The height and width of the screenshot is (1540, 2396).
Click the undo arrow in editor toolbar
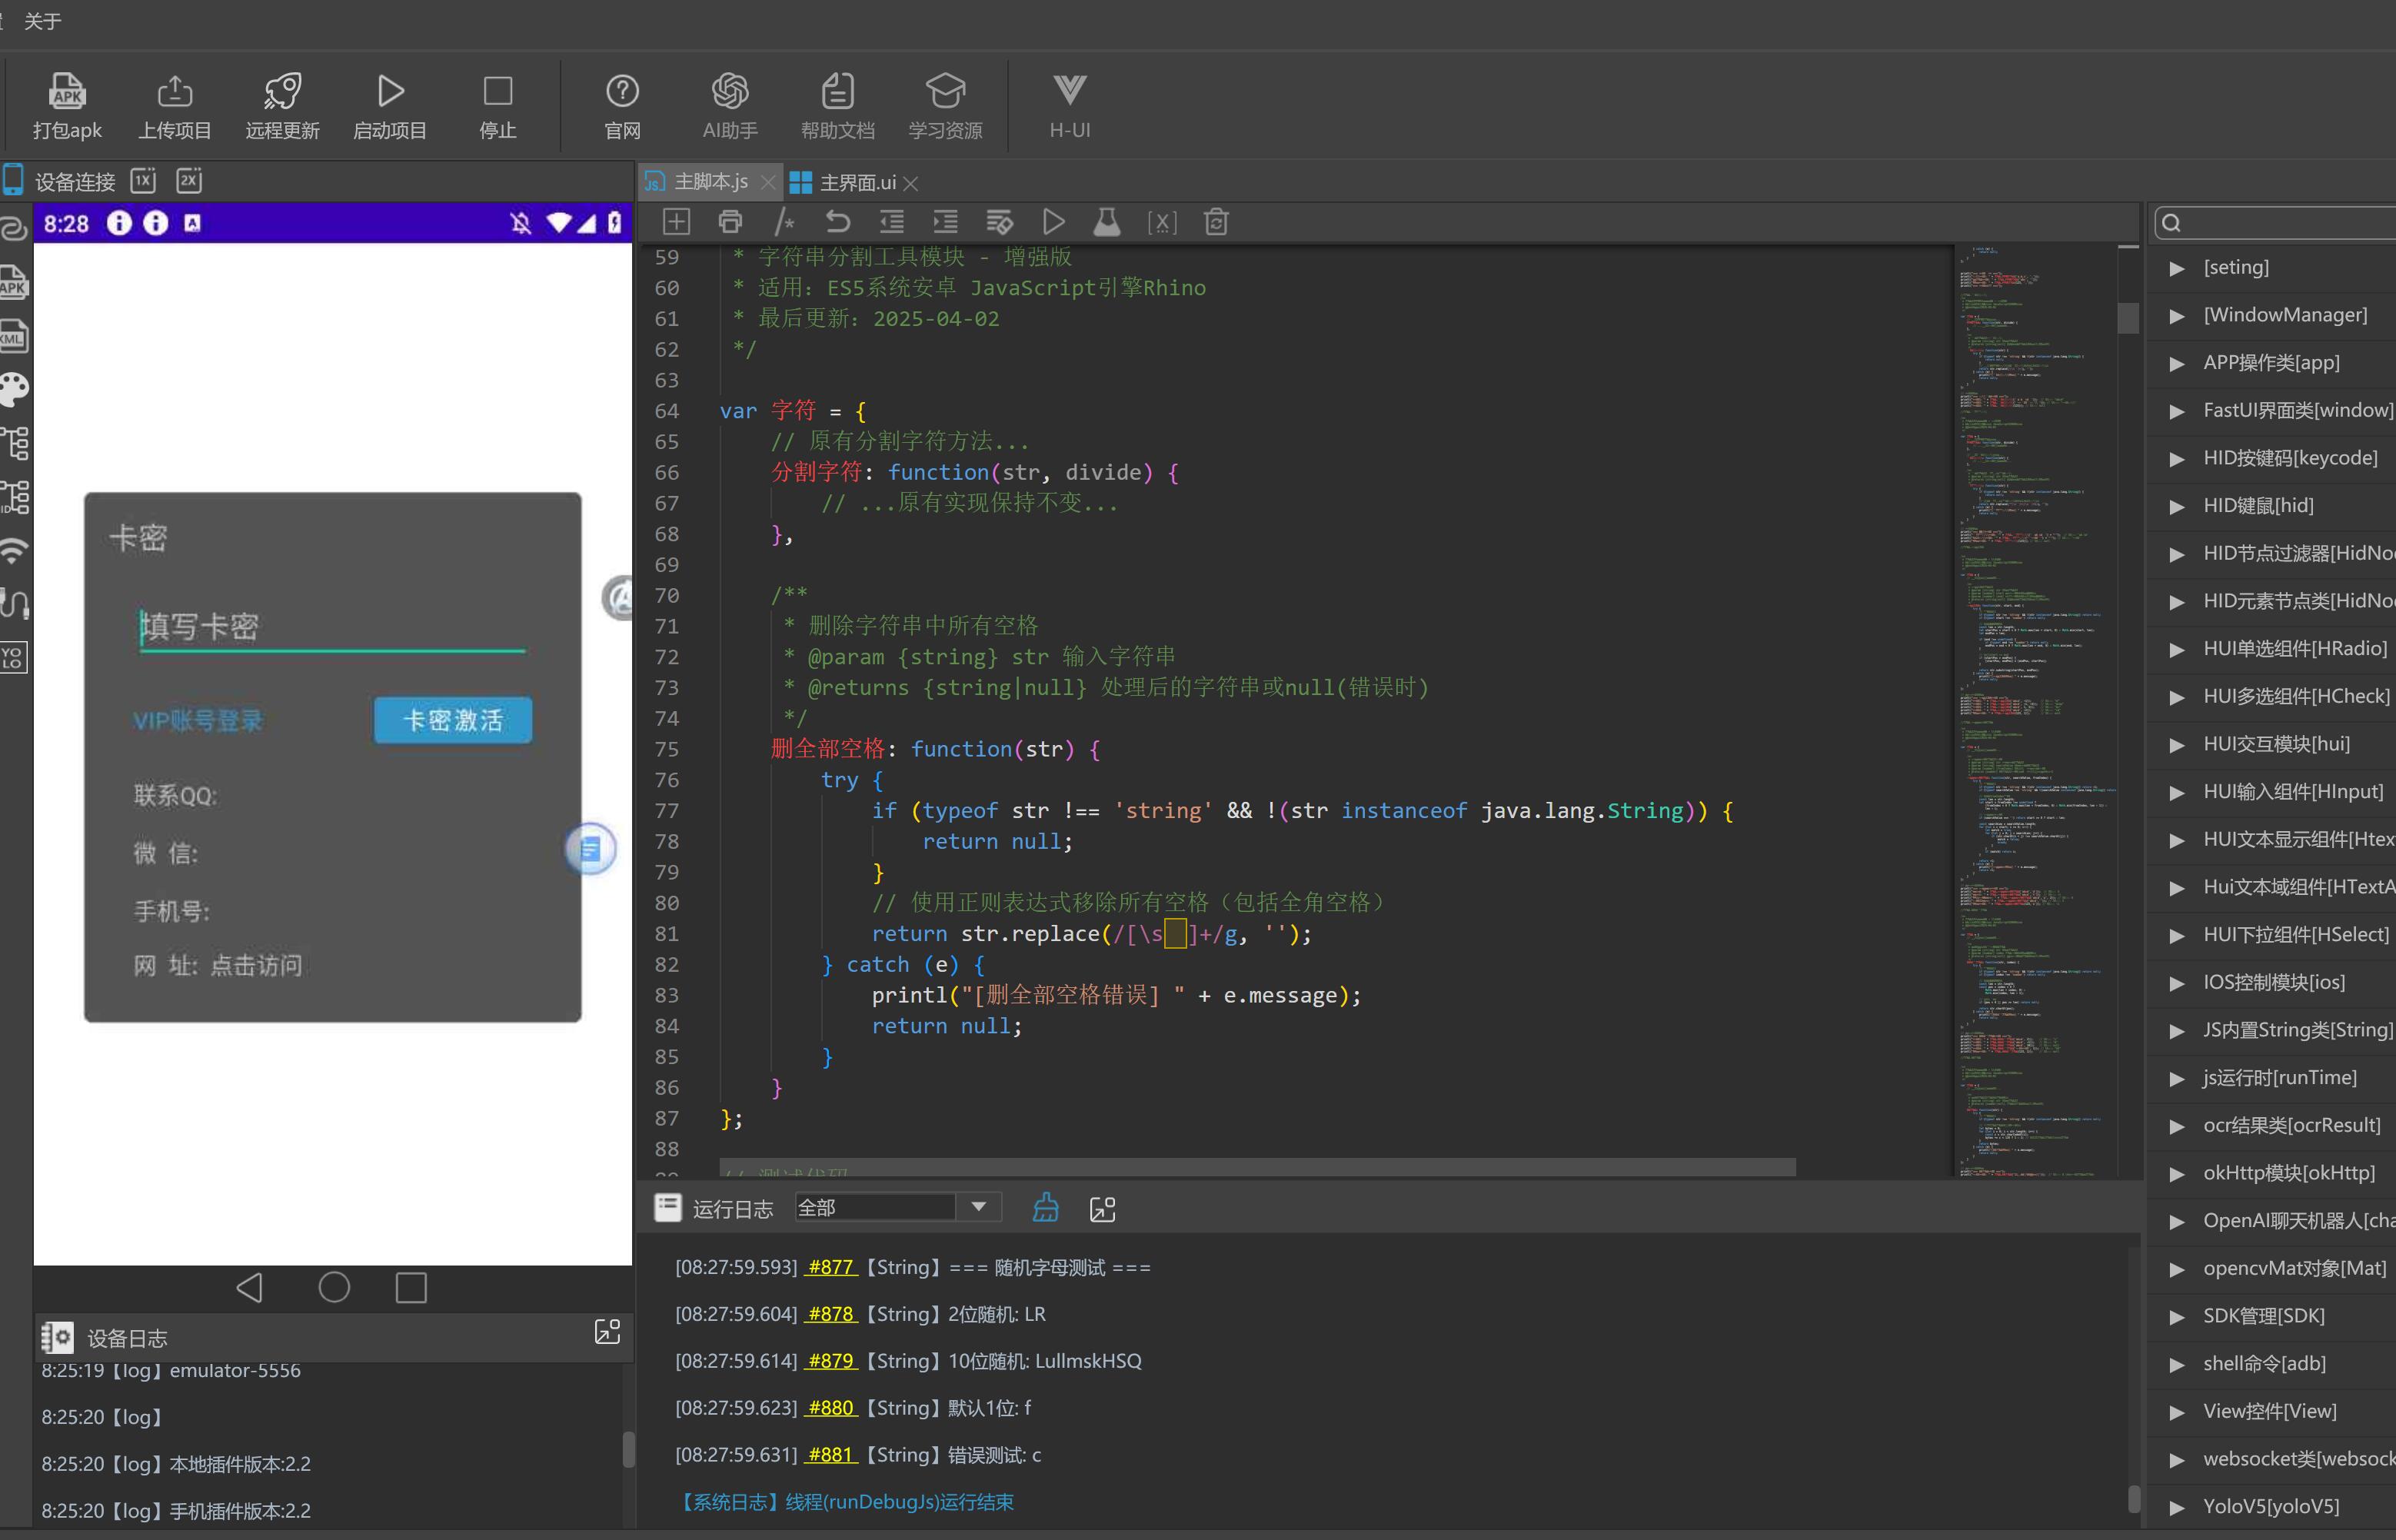(x=837, y=222)
